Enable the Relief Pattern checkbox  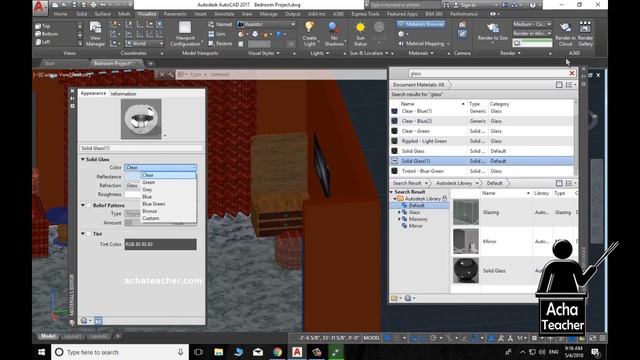click(89, 205)
